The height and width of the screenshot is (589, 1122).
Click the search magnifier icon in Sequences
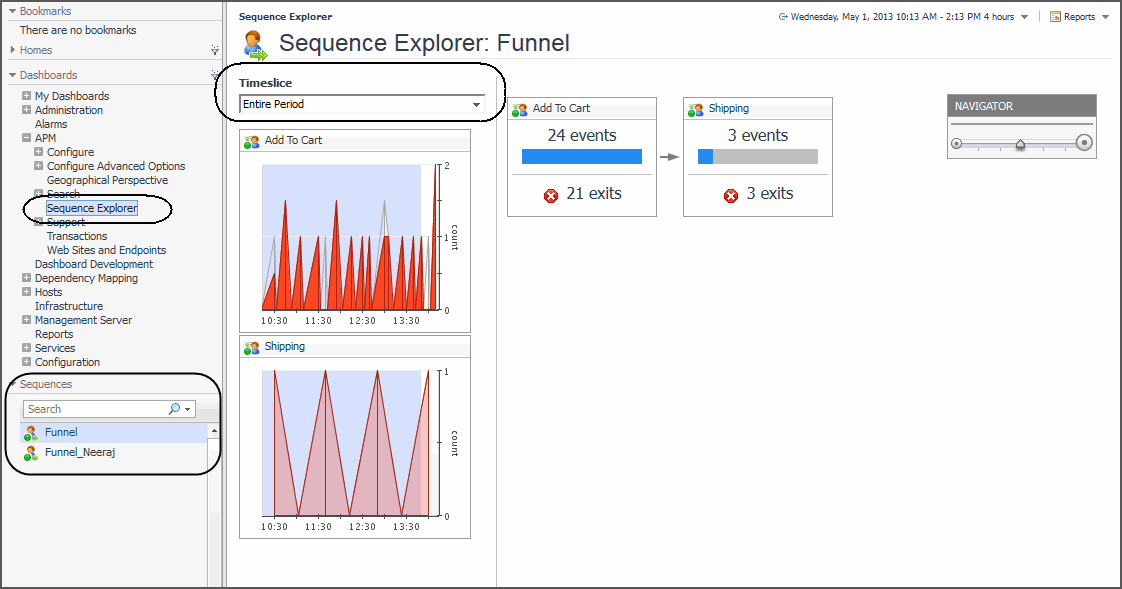click(175, 409)
